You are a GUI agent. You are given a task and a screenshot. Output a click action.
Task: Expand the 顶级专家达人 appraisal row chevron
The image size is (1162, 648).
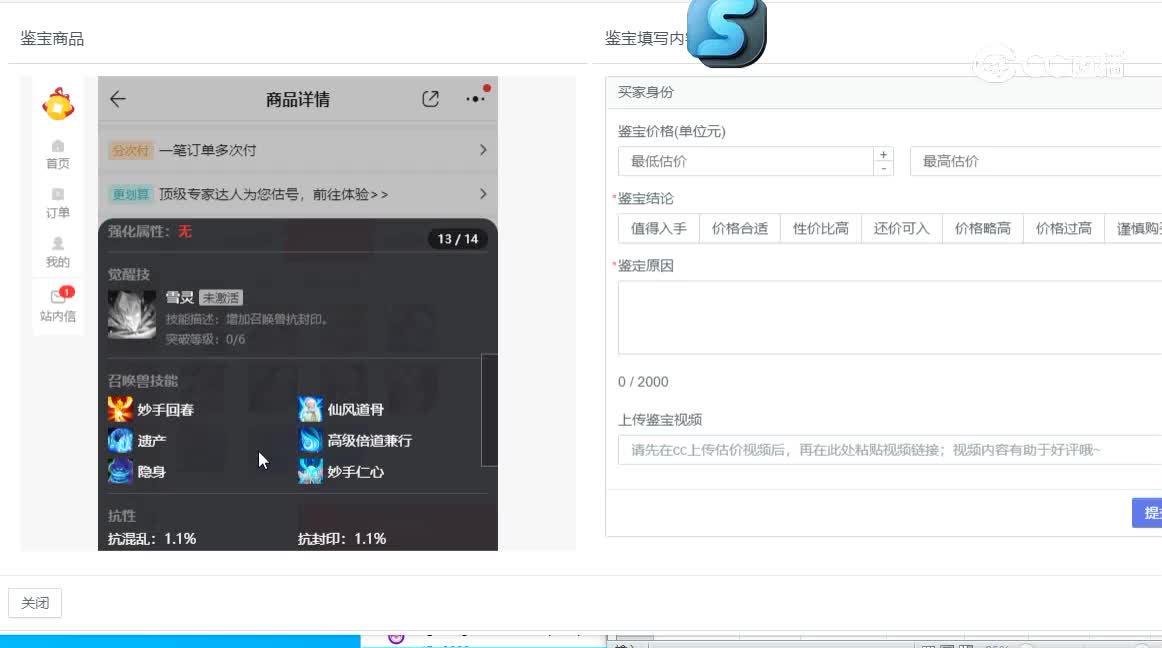tap(483, 194)
